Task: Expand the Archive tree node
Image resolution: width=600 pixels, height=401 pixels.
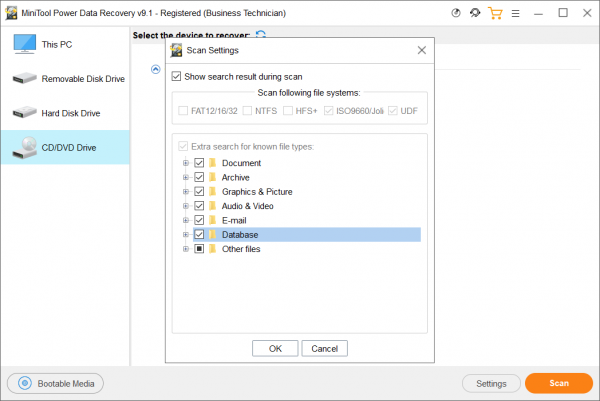Action: coord(186,177)
